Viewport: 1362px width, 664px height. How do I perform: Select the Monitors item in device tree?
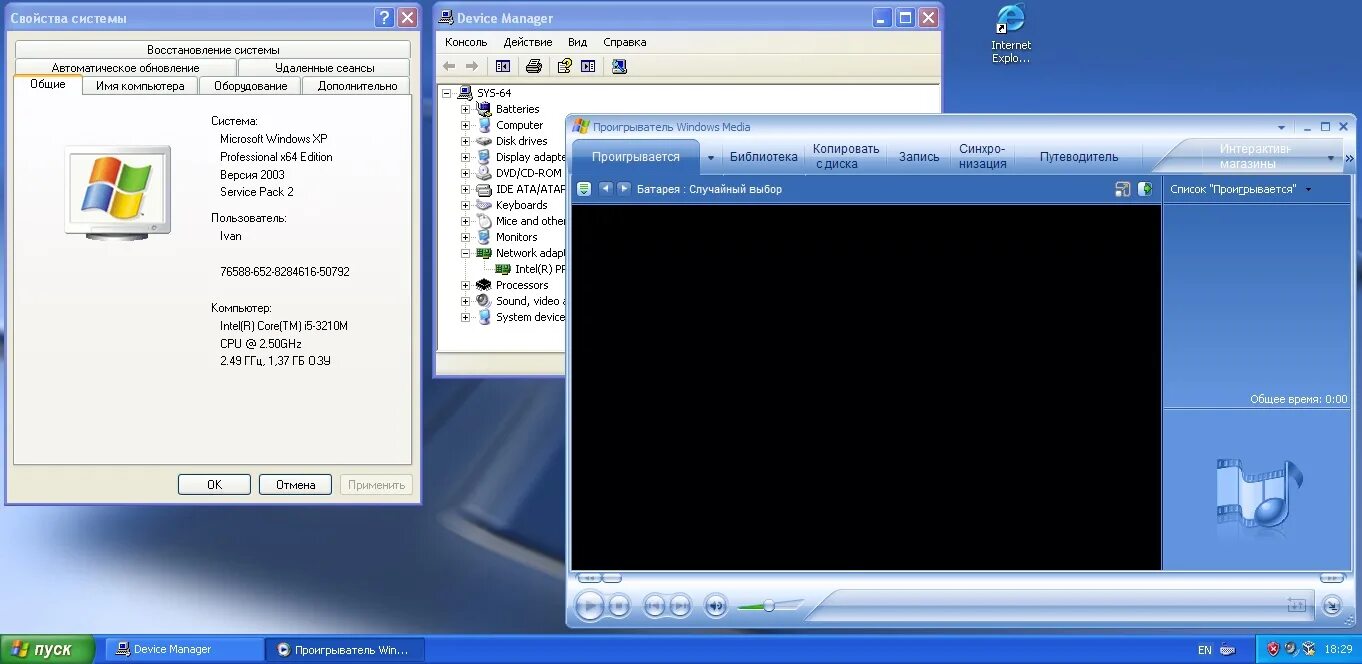[x=516, y=237]
